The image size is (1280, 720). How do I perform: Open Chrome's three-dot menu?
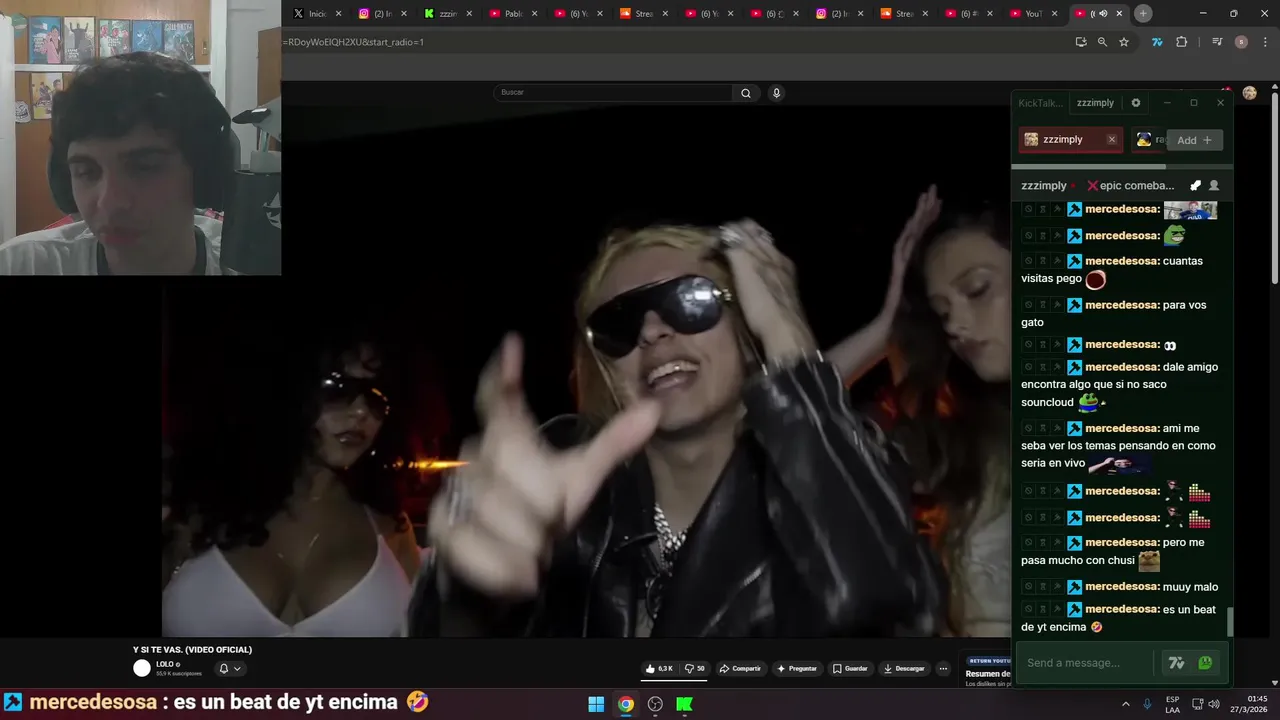[1265, 42]
